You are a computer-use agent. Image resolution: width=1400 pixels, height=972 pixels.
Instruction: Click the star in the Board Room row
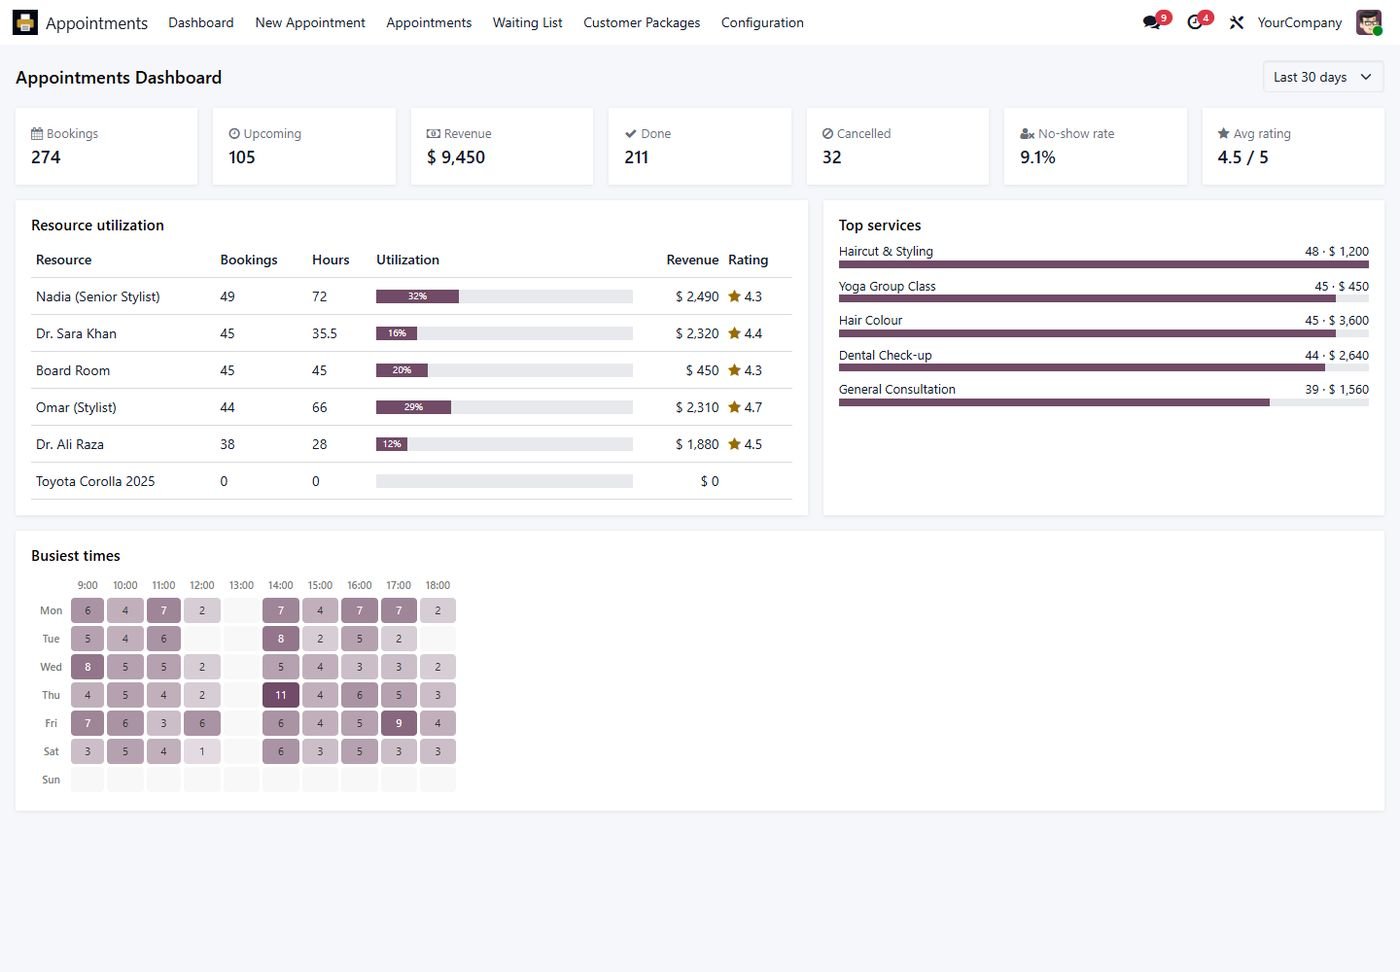pos(734,370)
